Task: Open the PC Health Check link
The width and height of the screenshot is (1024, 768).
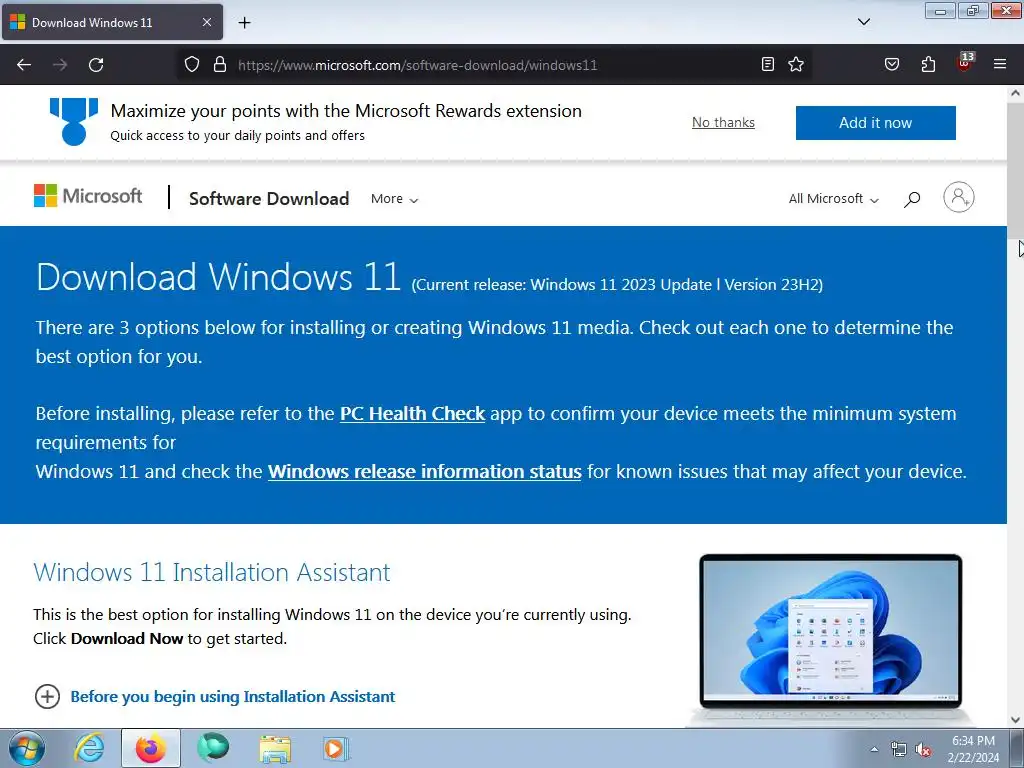Action: click(412, 413)
